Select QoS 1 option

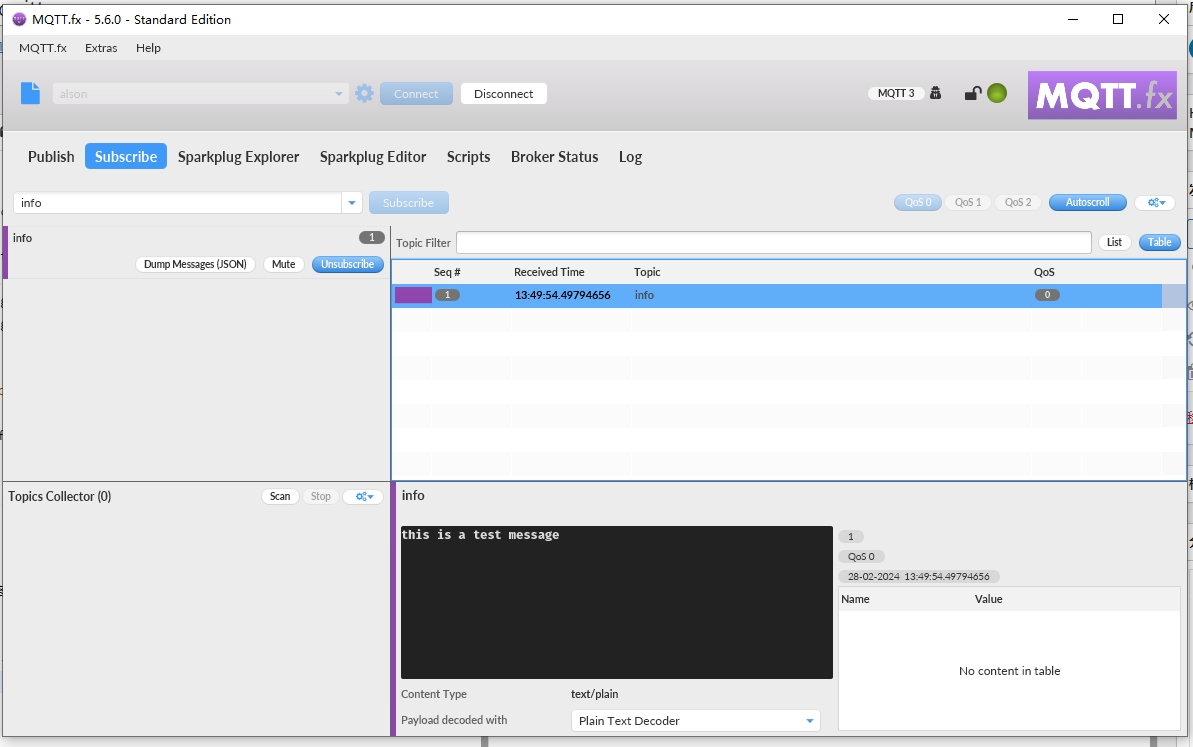click(968, 202)
